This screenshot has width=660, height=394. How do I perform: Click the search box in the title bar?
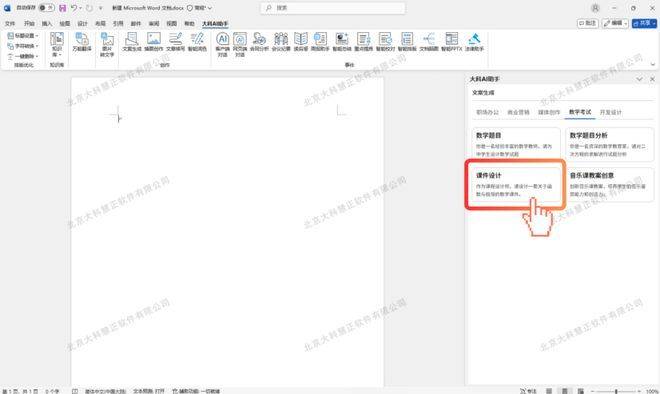[x=333, y=8]
